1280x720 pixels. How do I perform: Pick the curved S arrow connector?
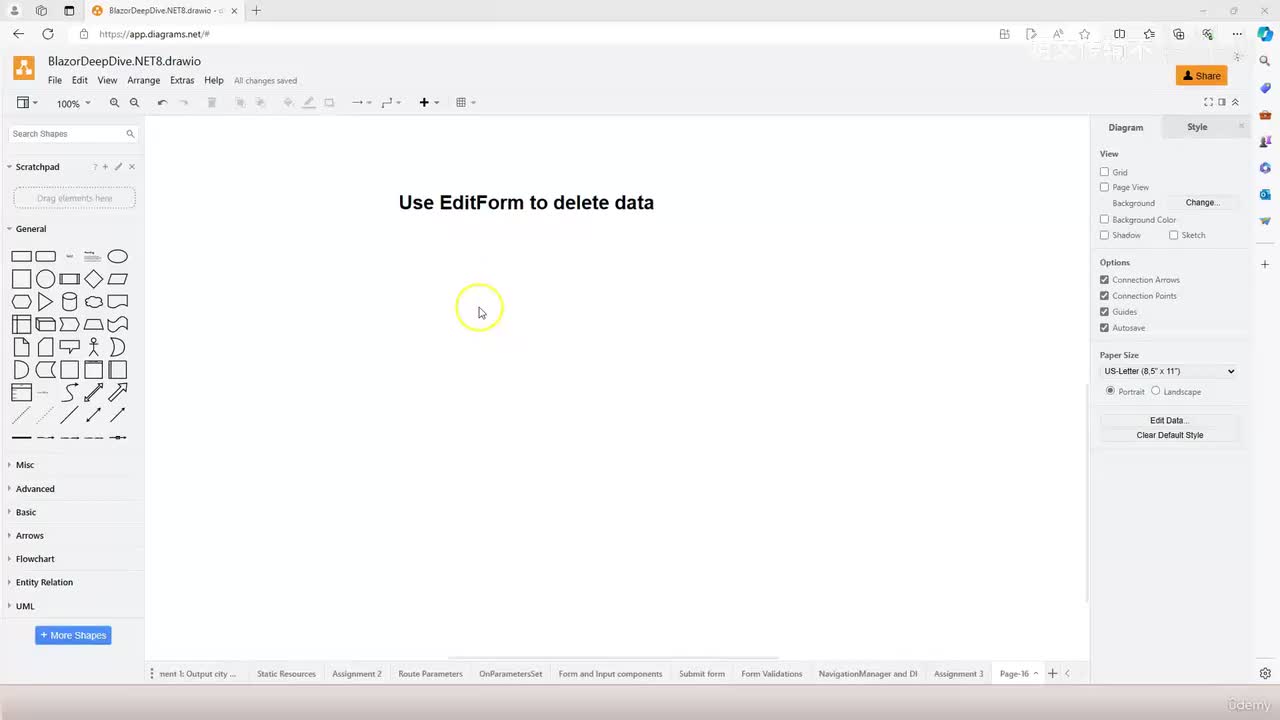coord(70,392)
